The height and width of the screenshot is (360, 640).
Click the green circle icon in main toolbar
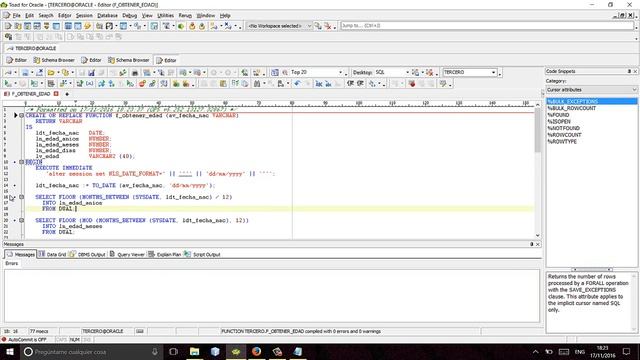tap(181, 26)
